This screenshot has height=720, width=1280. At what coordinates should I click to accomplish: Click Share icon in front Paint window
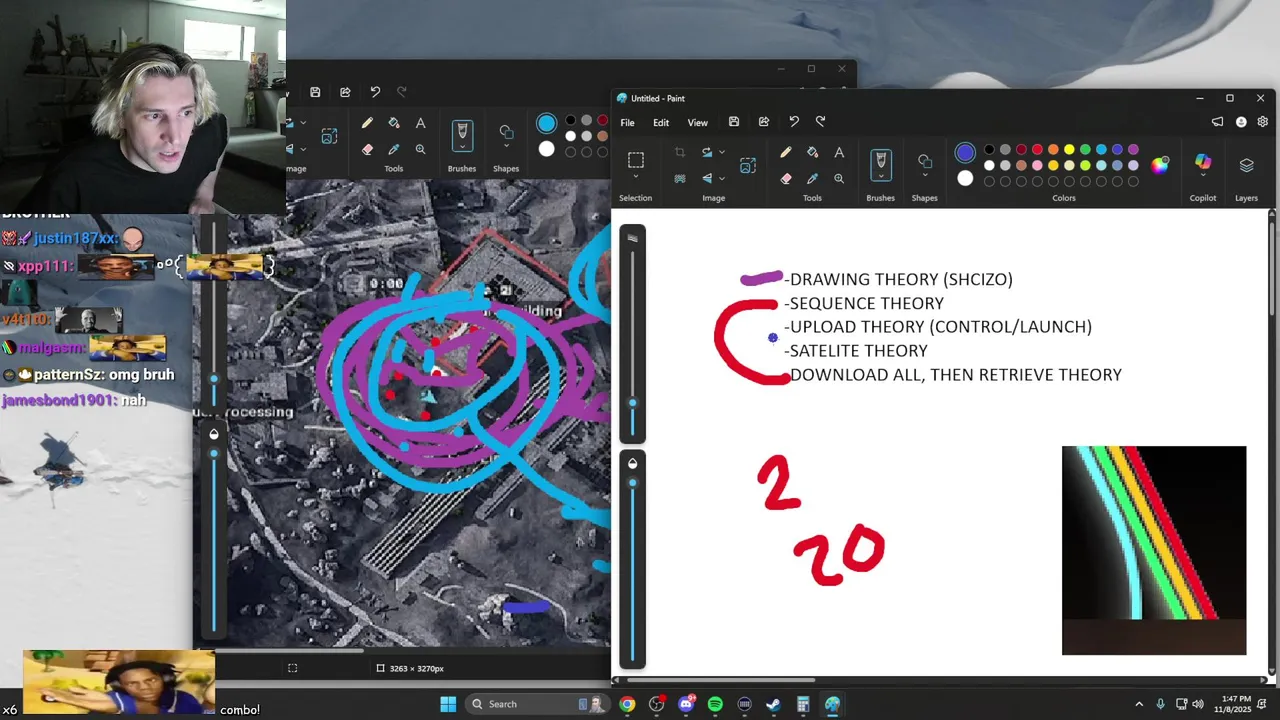coord(764,122)
